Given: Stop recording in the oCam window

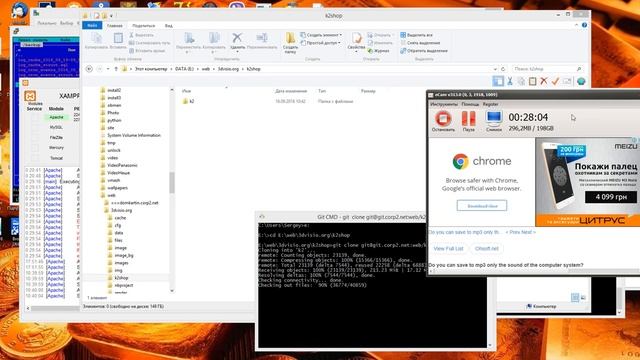Looking at the screenshot, I should [443, 121].
